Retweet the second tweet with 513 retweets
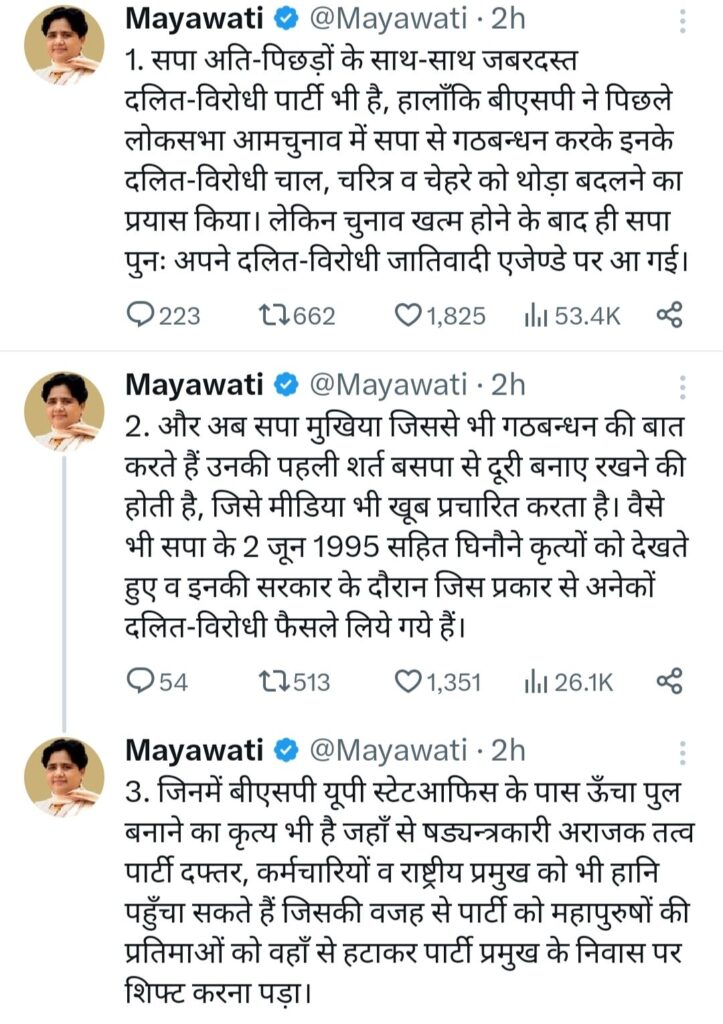This screenshot has width=723, height=1024. coord(271,682)
